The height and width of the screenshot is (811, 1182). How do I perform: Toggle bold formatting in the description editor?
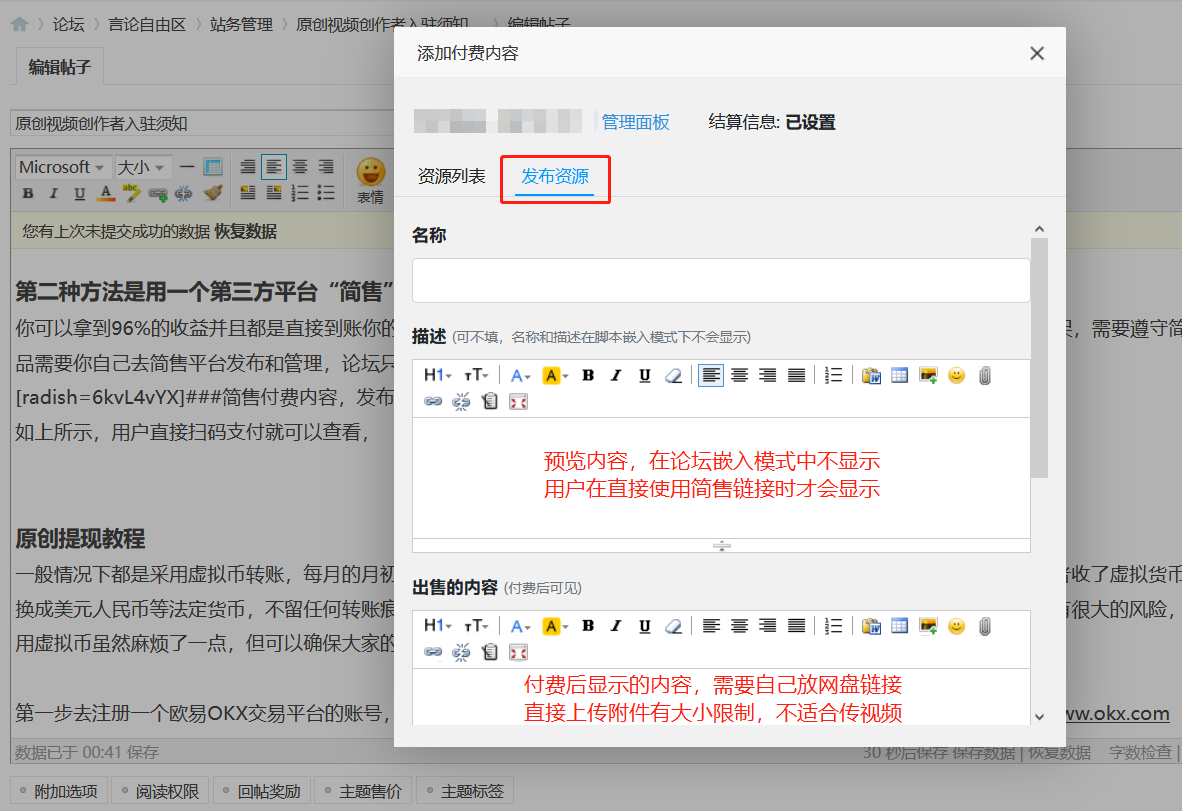[x=586, y=375]
